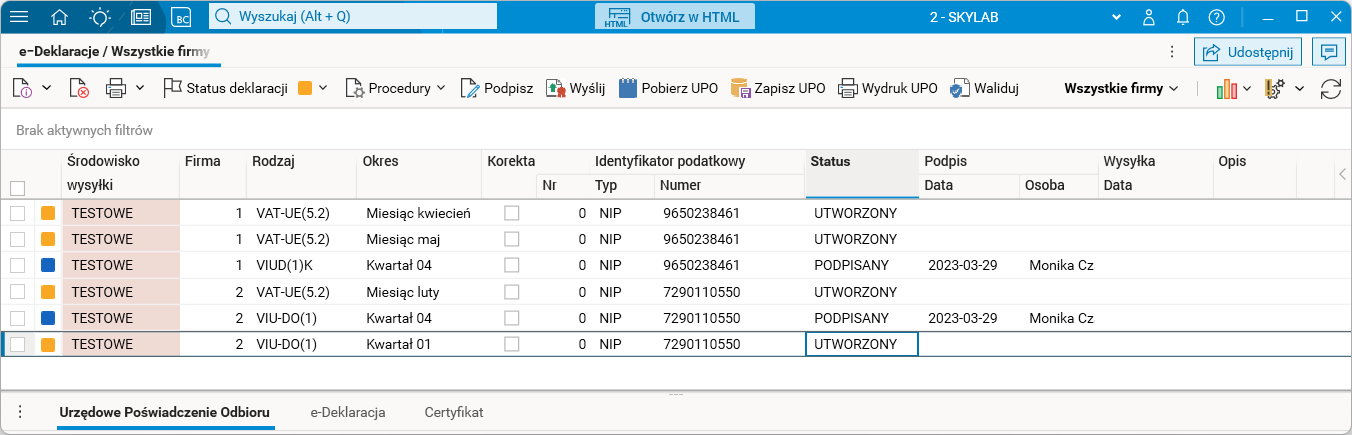Open the chat comments icon
The image size is (1352, 435).
(1329, 52)
